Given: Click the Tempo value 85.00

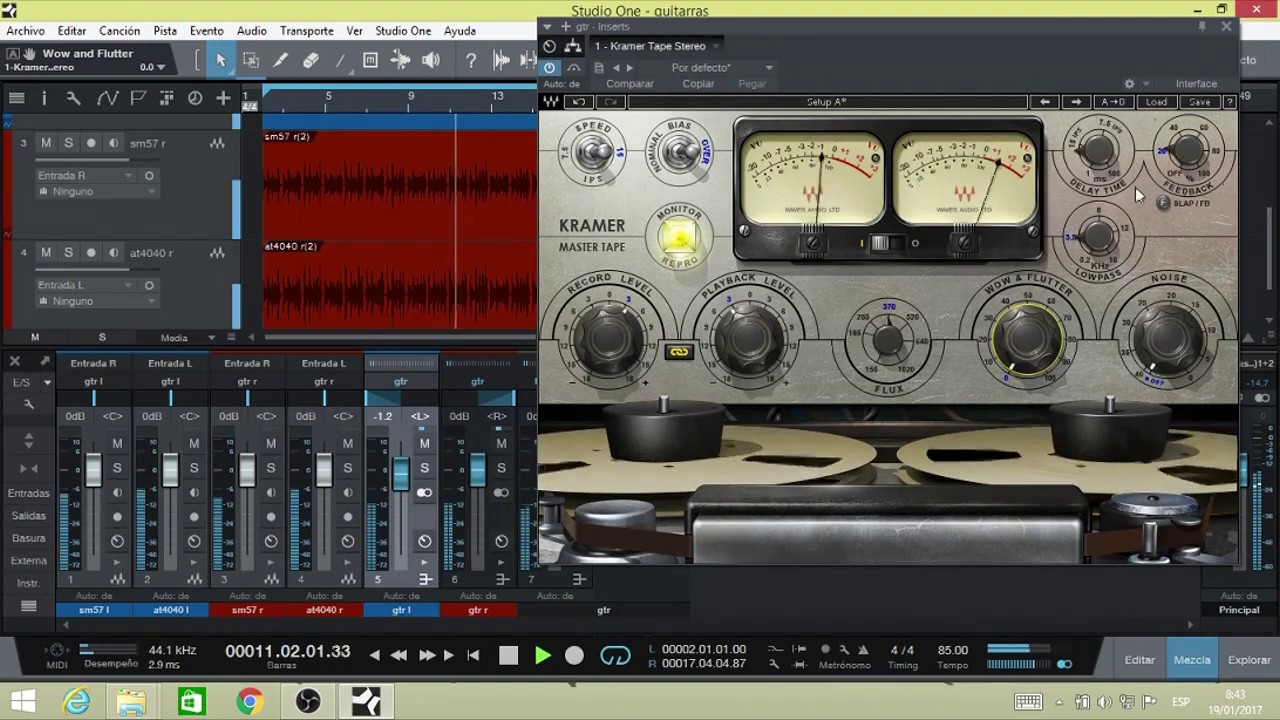Looking at the screenshot, I should pyautogui.click(x=953, y=650).
